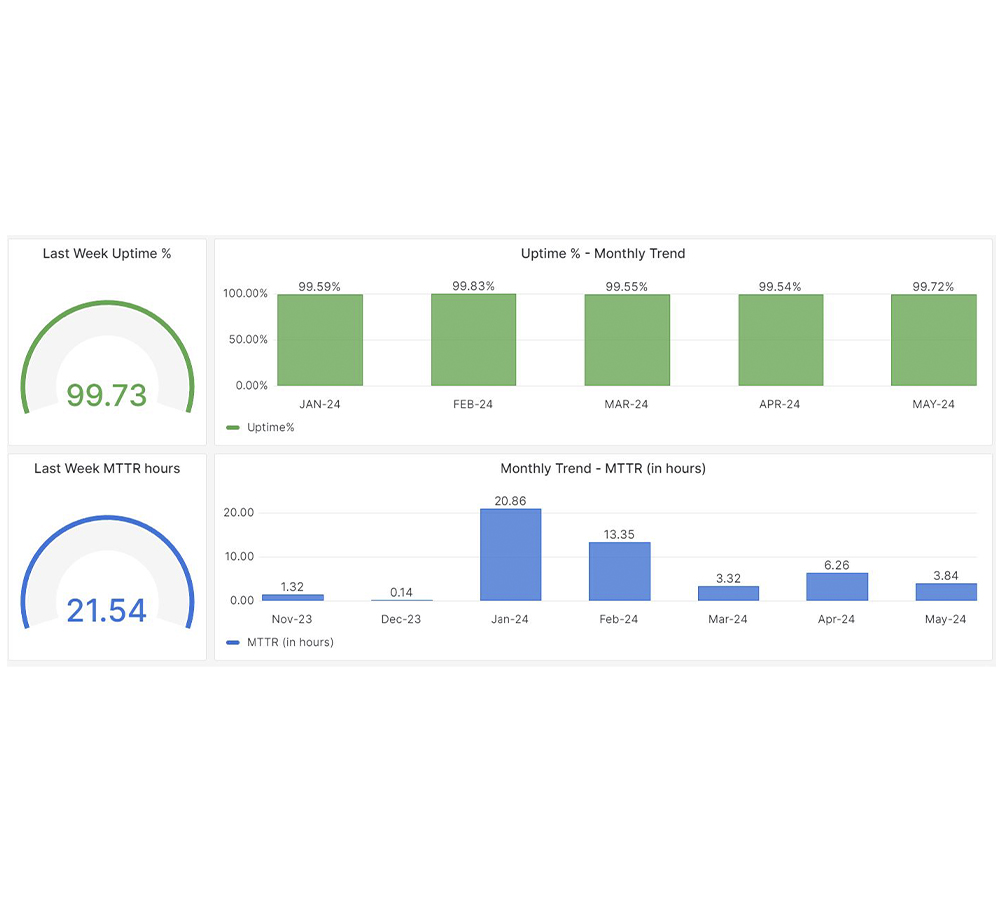Select the MAR-24 uptime bar

tap(627, 340)
